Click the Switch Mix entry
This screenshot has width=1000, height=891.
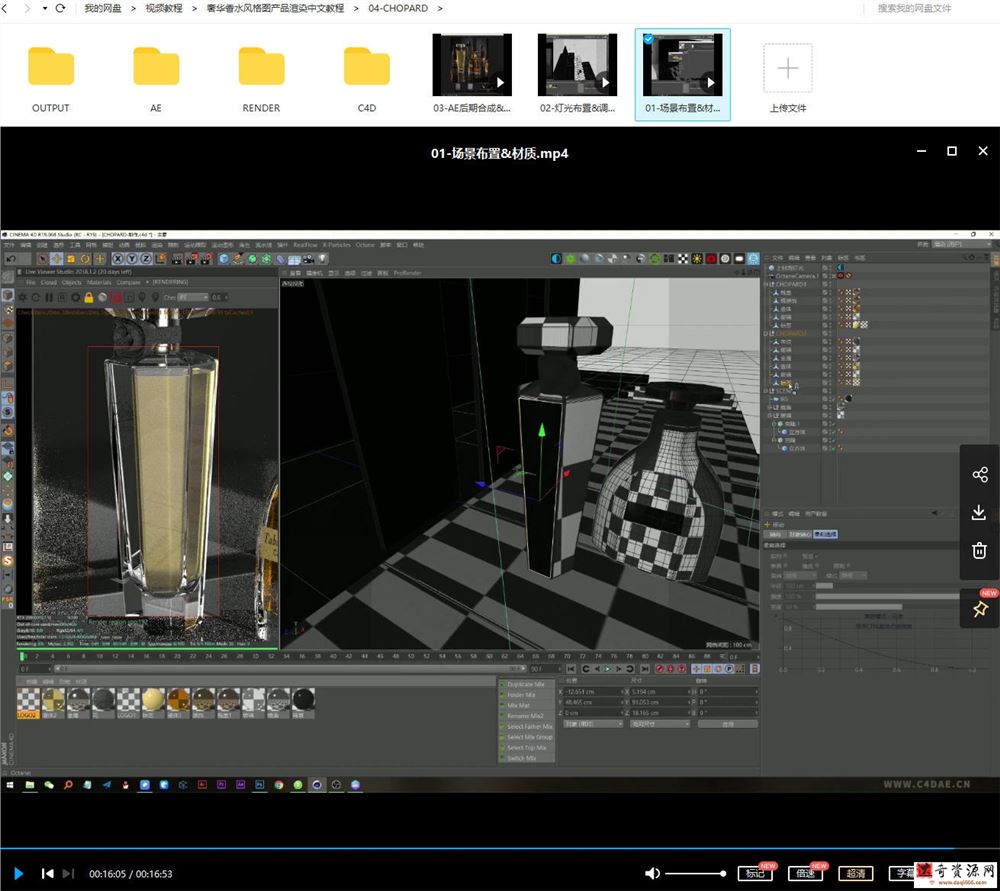click(x=526, y=758)
